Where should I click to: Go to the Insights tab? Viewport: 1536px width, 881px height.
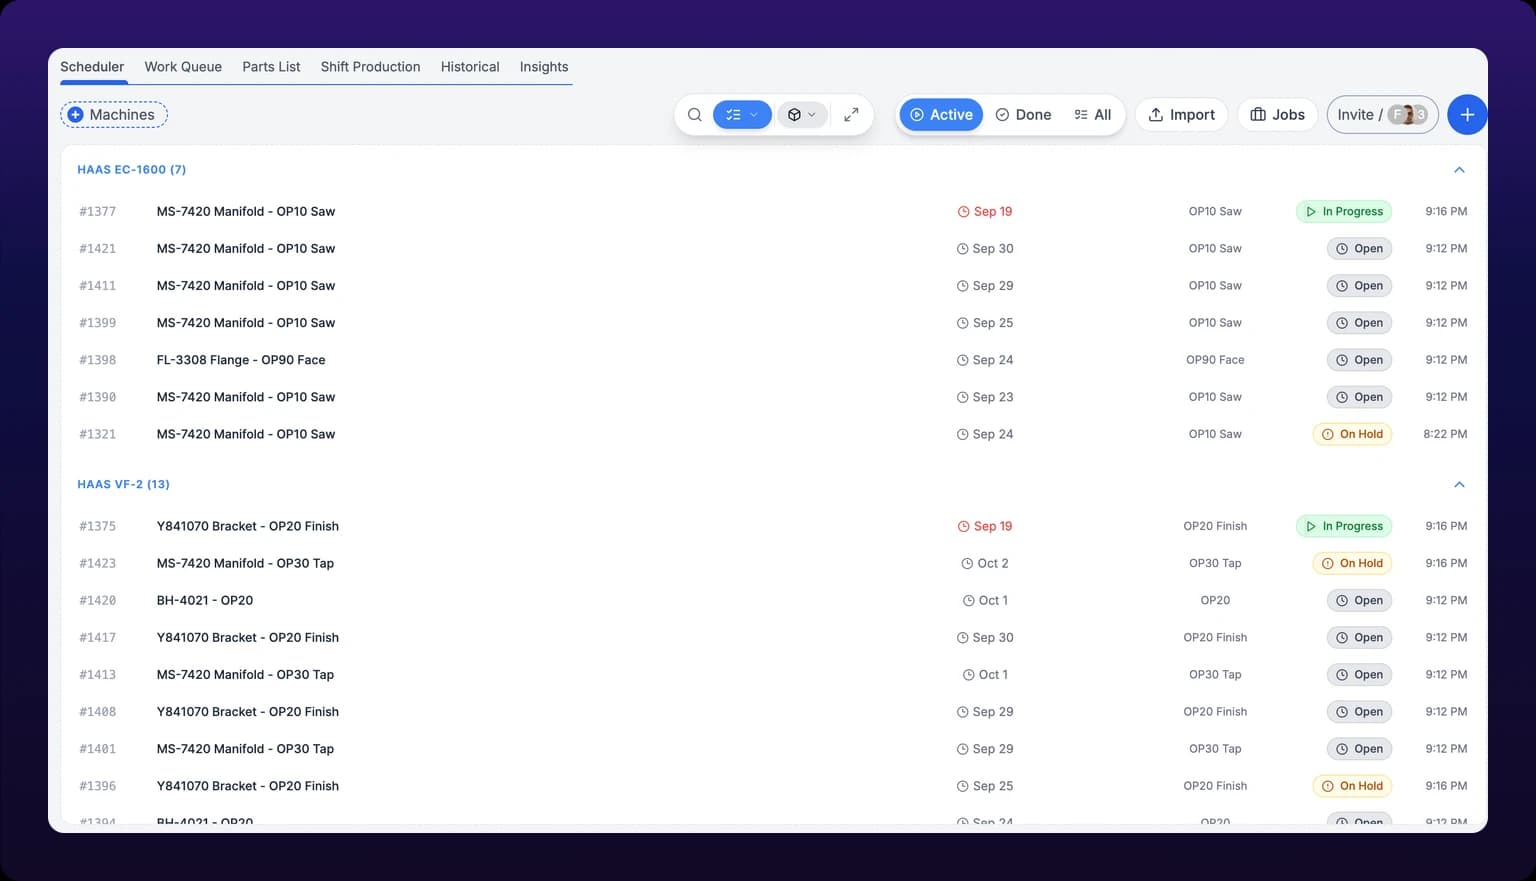[x=544, y=67]
